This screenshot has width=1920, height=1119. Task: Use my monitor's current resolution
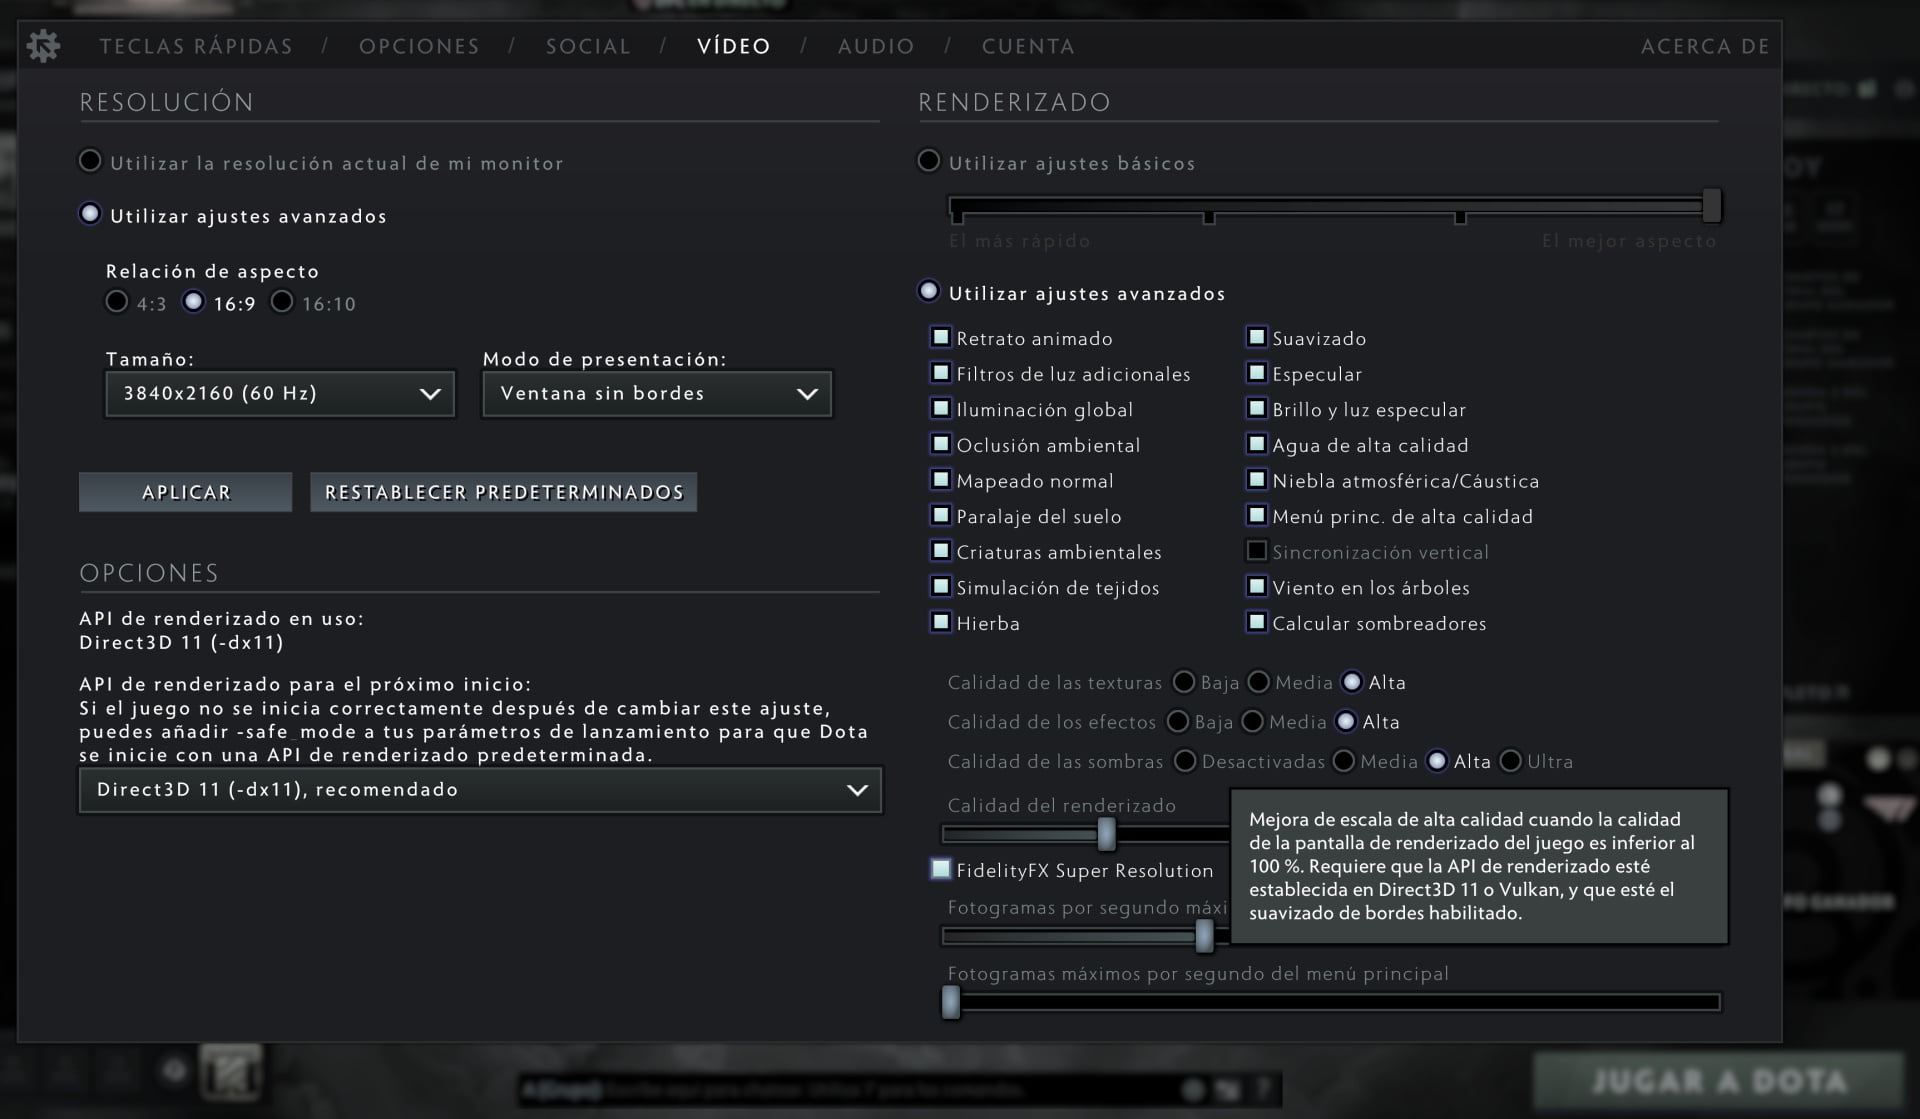point(91,161)
